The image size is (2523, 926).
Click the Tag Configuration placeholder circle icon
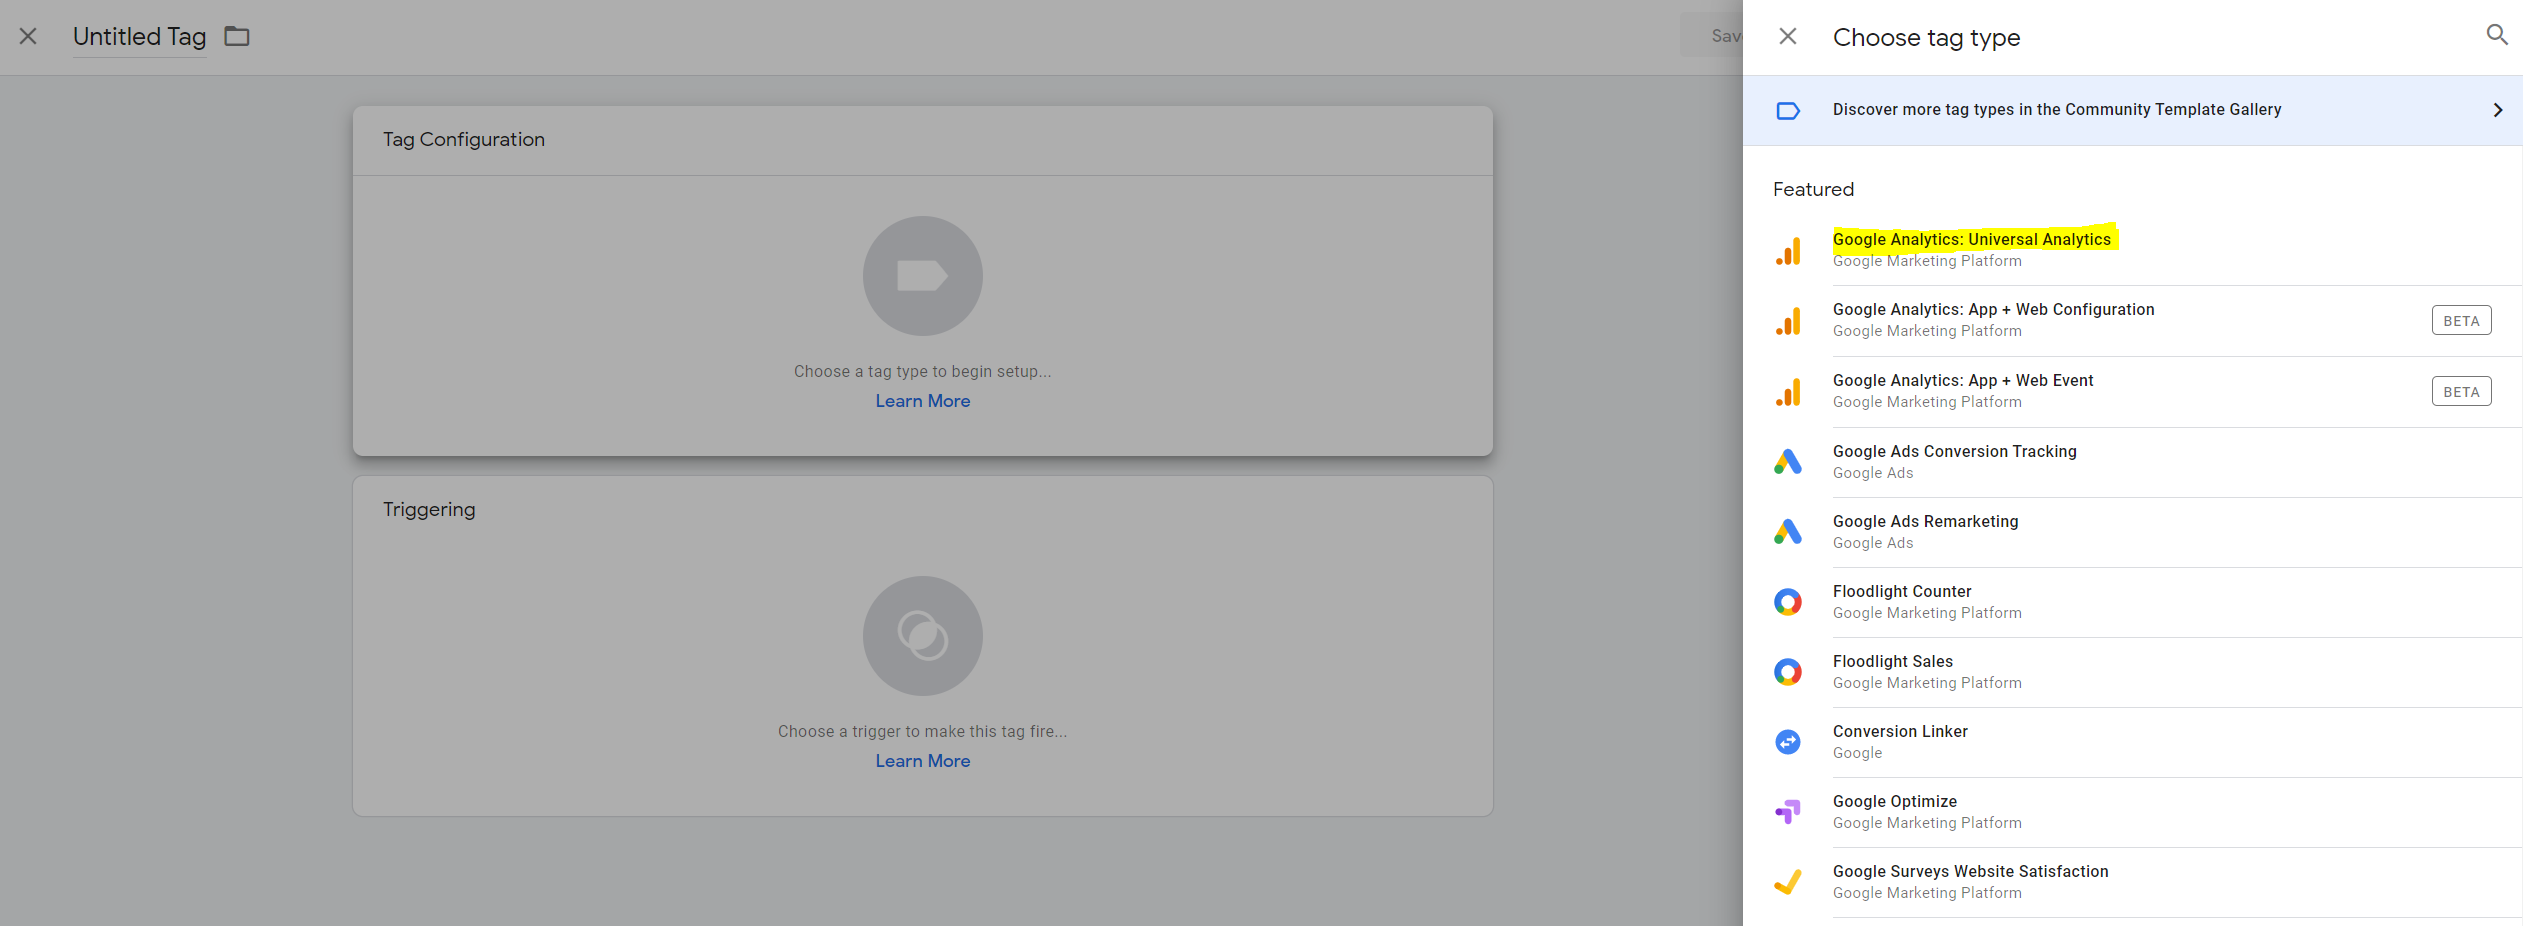(923, 276)
